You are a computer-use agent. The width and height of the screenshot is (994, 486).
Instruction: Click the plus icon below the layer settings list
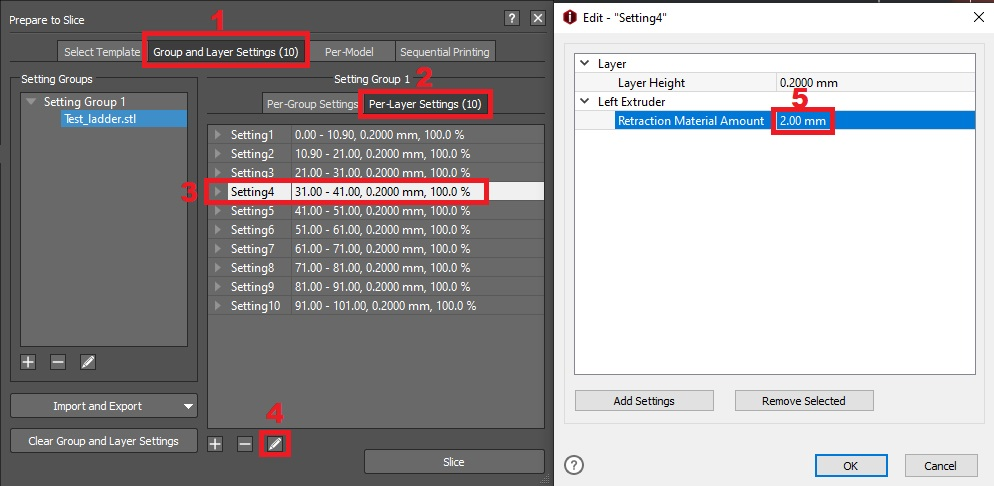pos(215,443)
